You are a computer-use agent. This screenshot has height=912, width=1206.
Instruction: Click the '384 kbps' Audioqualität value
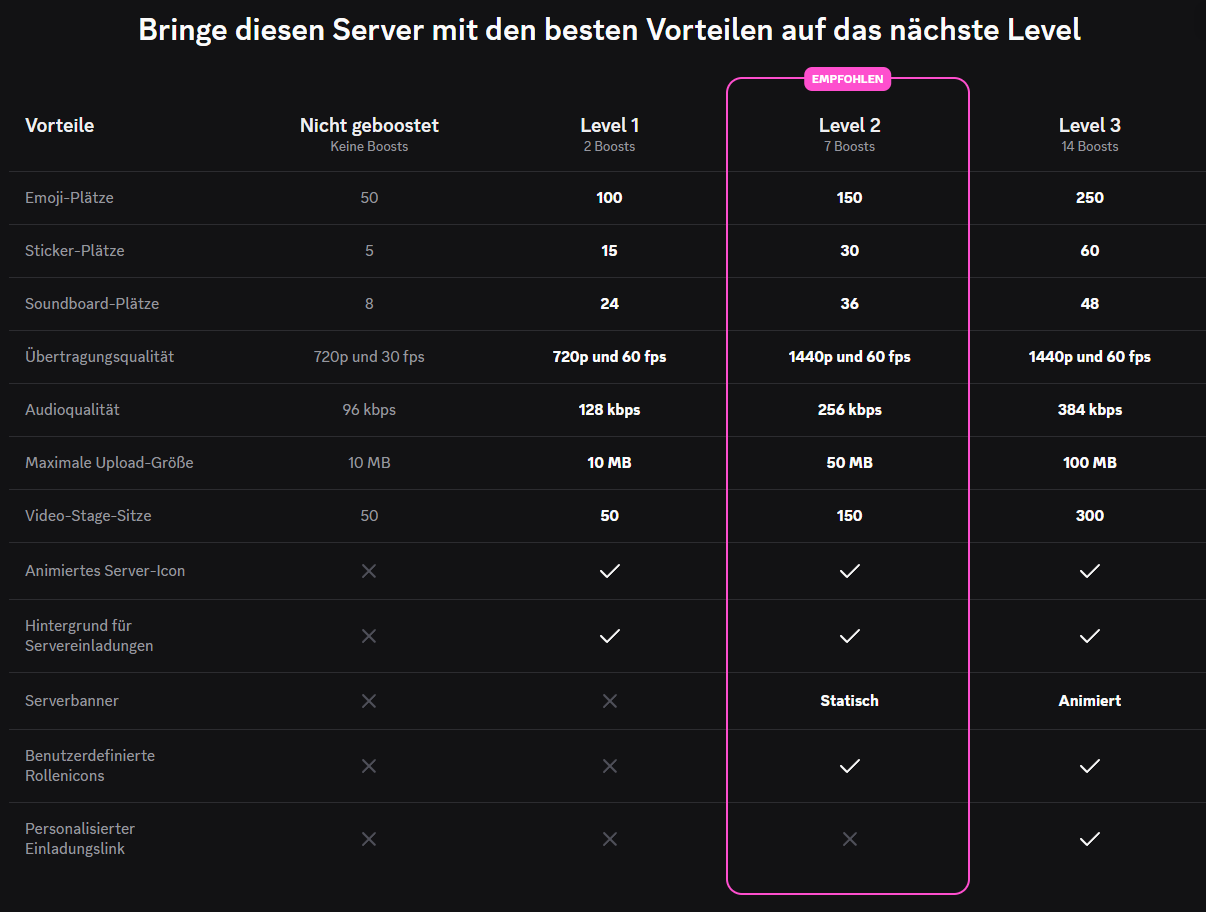click(x=1090, y=410)
